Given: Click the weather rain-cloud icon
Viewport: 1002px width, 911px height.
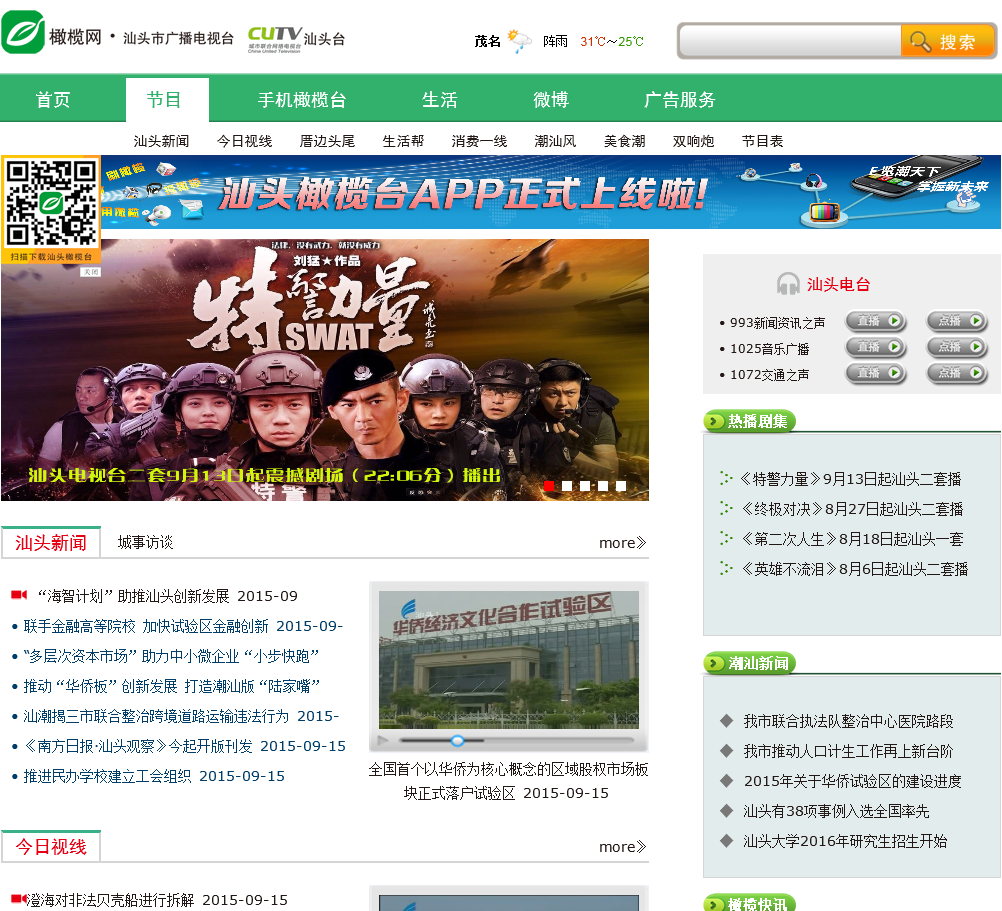Looking at the screenshot, I should (x=520, y=40).
